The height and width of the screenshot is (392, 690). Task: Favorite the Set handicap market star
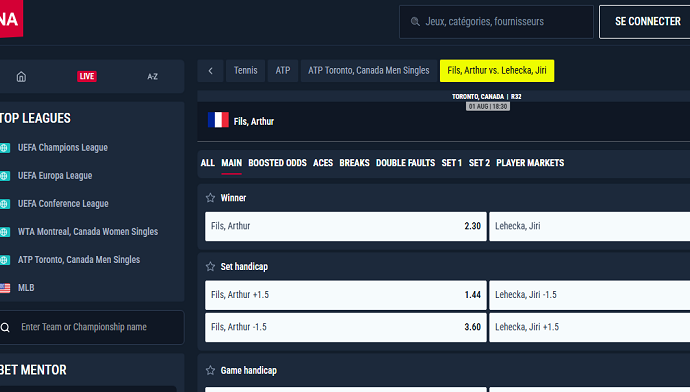pos(210,267)
